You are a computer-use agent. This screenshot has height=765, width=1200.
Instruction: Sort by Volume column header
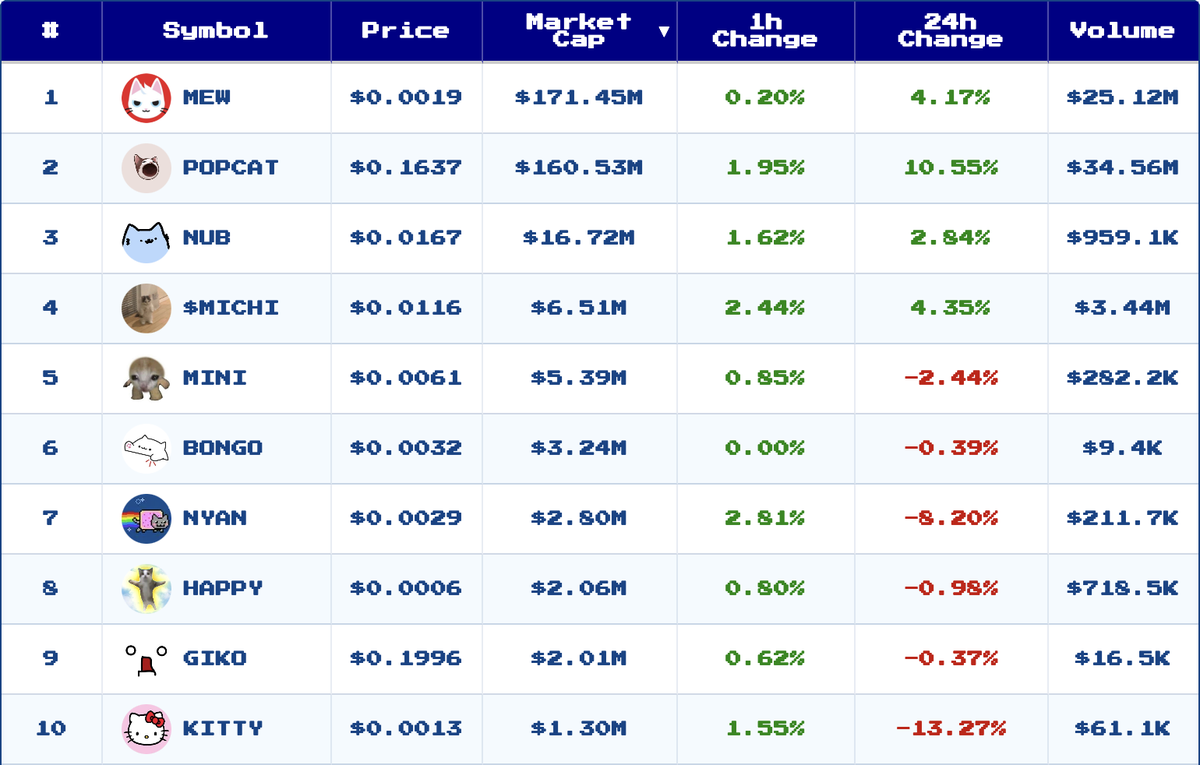(1122, 31)
